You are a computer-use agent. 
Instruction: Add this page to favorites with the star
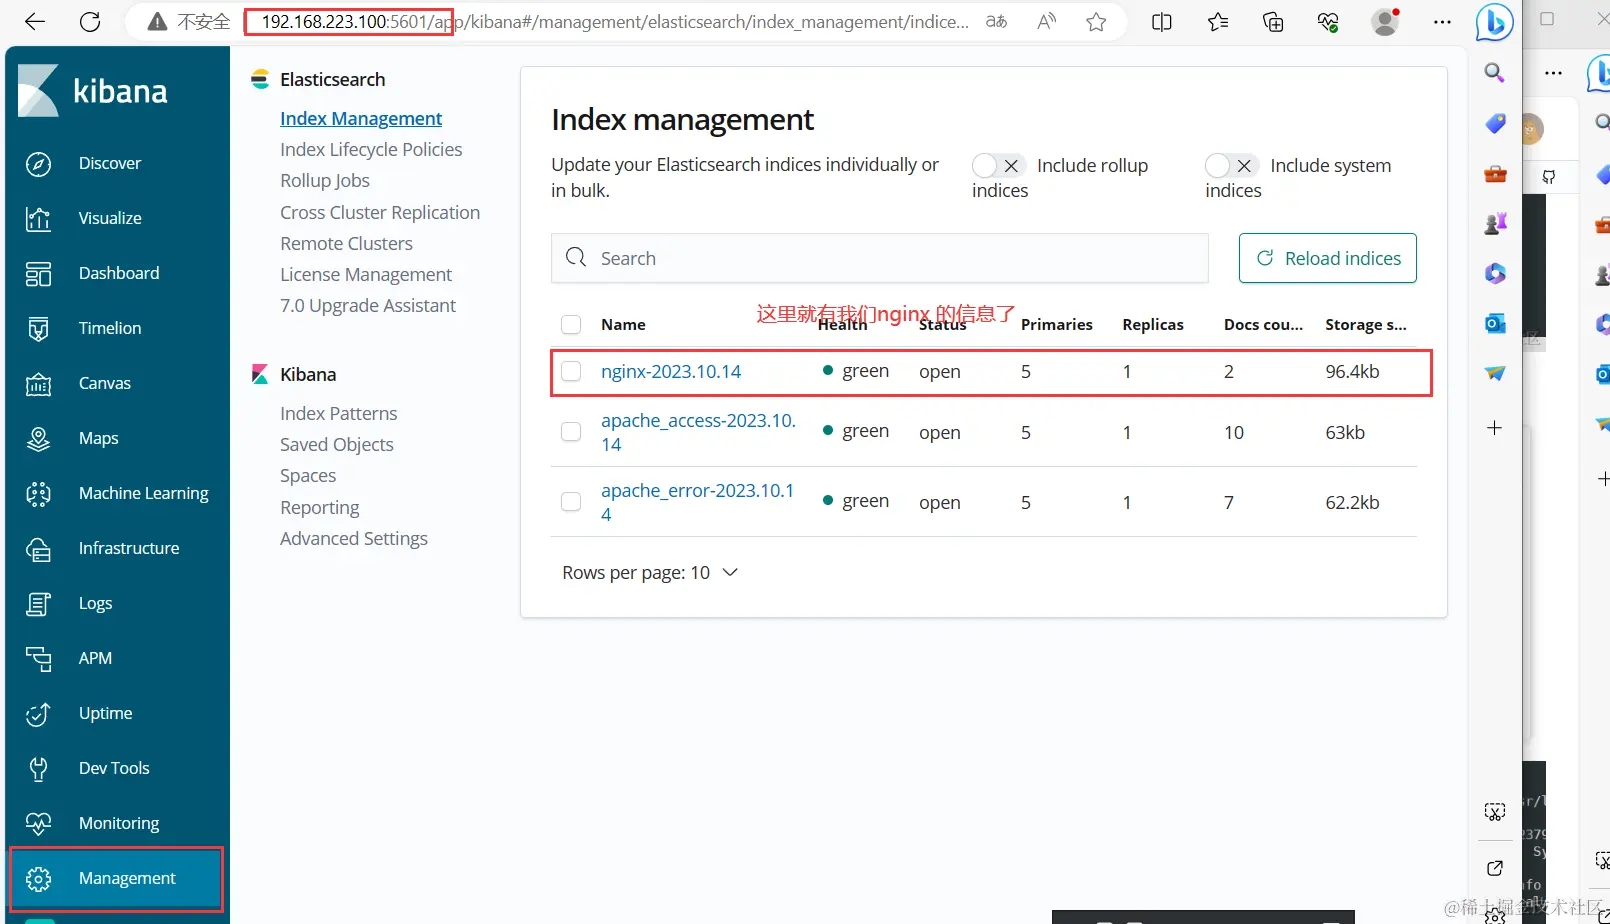1096,21
